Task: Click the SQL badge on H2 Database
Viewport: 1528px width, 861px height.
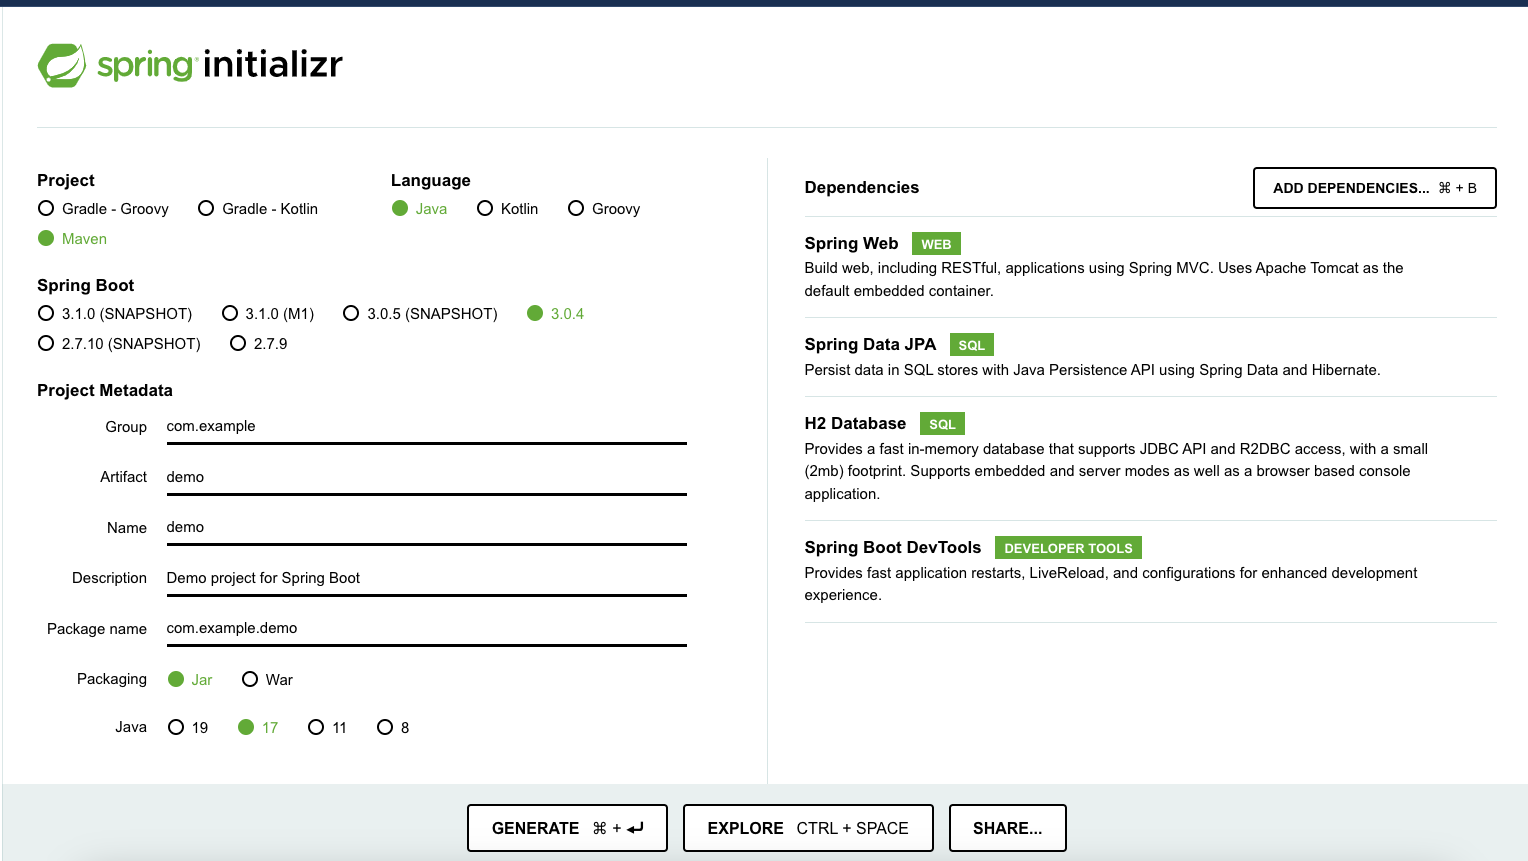Action: (941, 423)
